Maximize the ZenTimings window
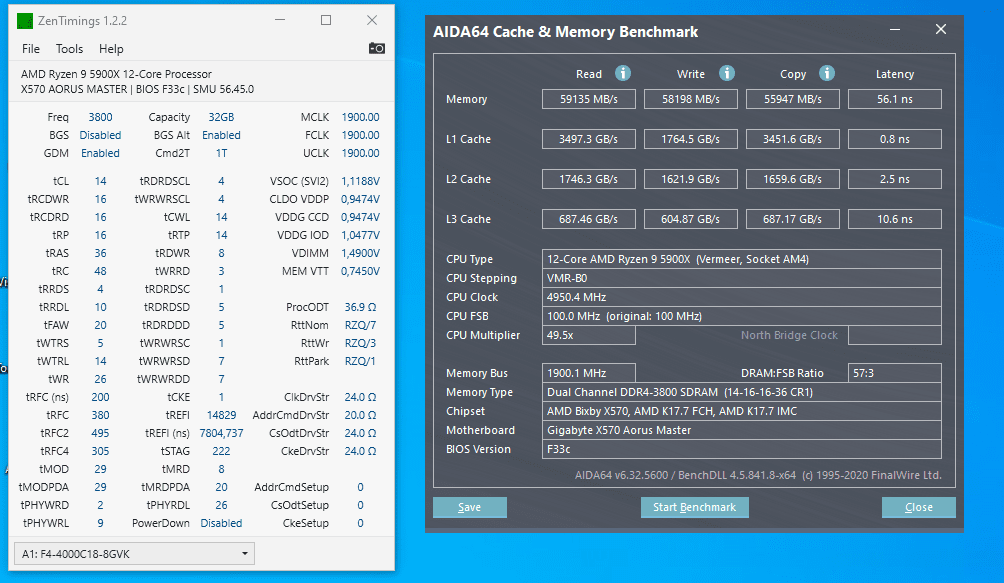 [x=326, y=20]
